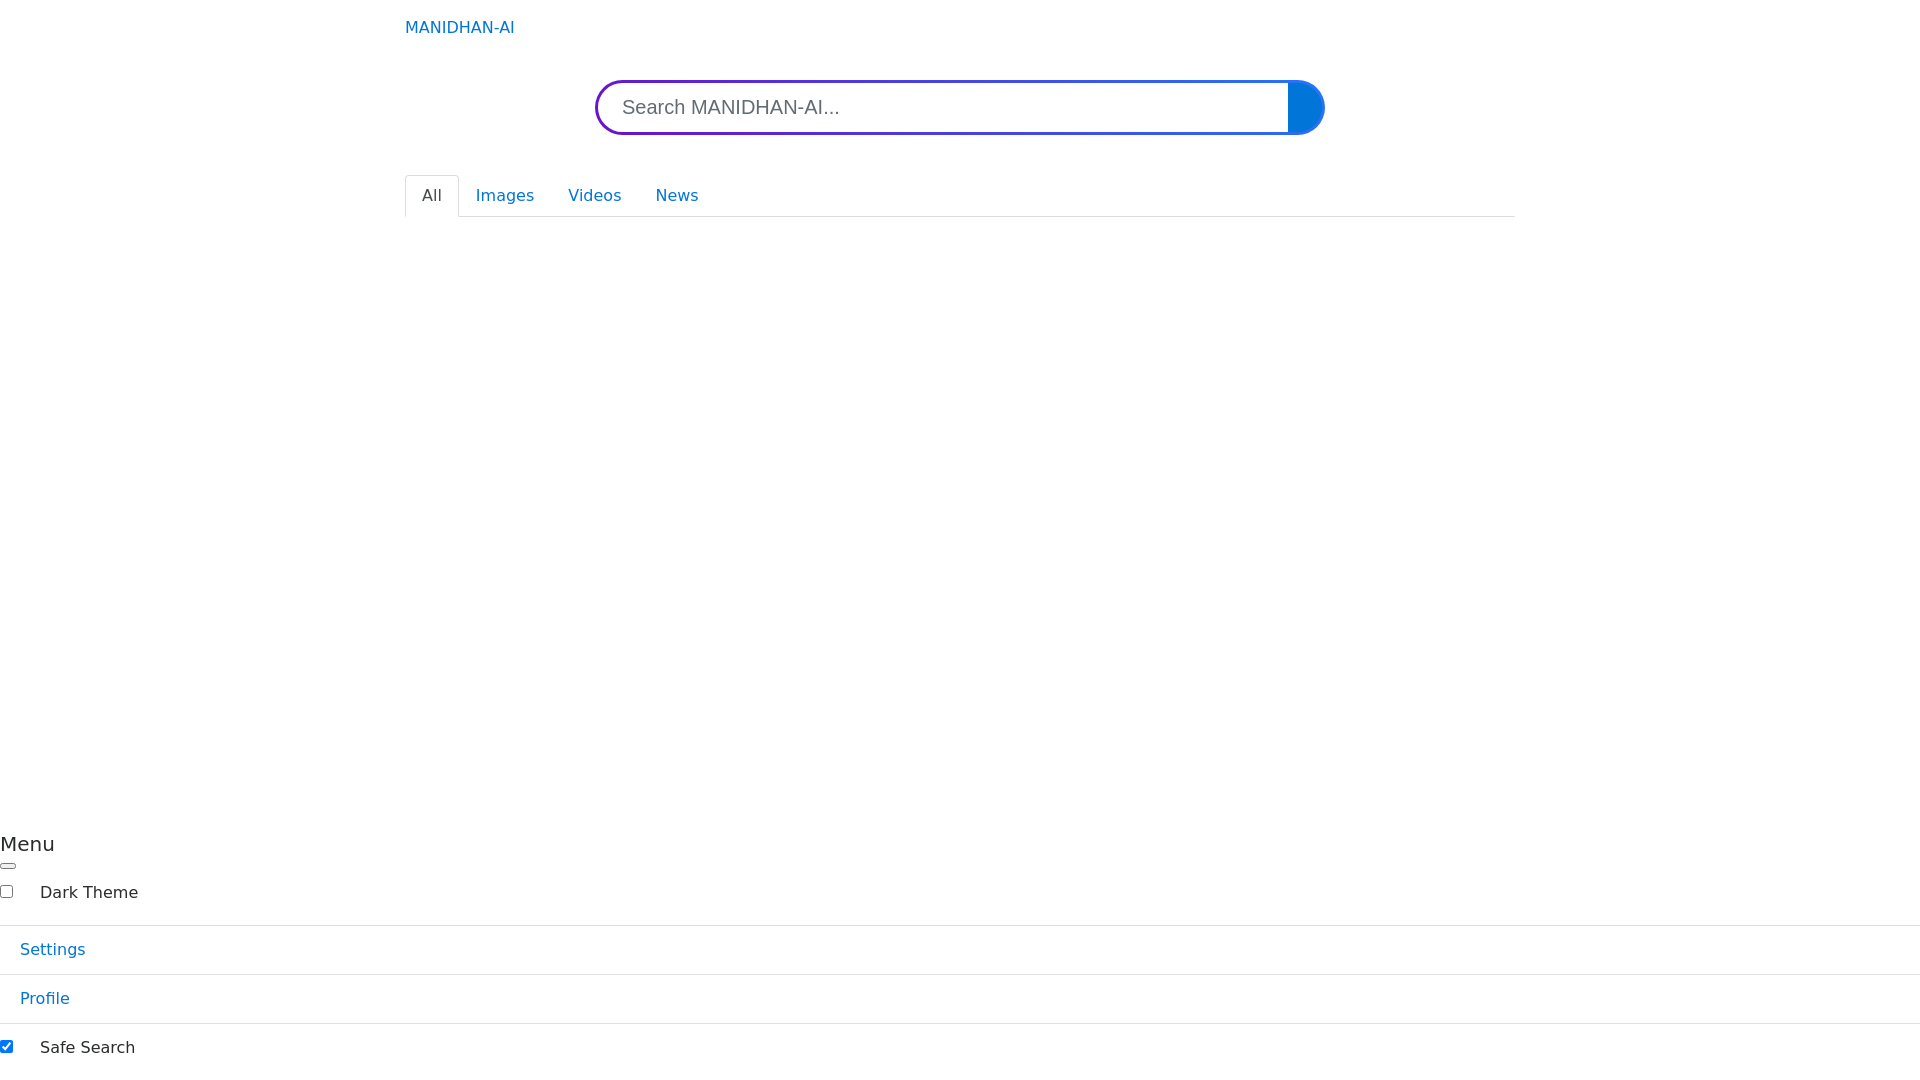The height and width of the screenshot is (1080, 1920).
Task: Open the MANIDHAN-AI home link
Action: 459,28
